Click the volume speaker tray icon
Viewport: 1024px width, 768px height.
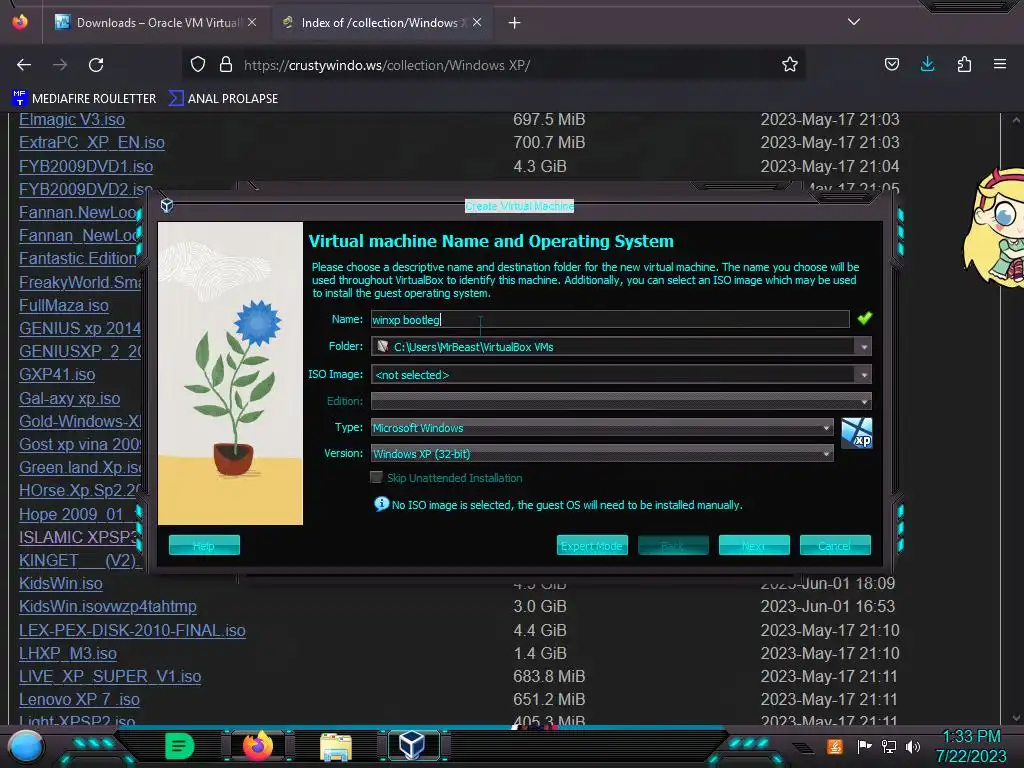pyautogui.click(x=913, y=746)
